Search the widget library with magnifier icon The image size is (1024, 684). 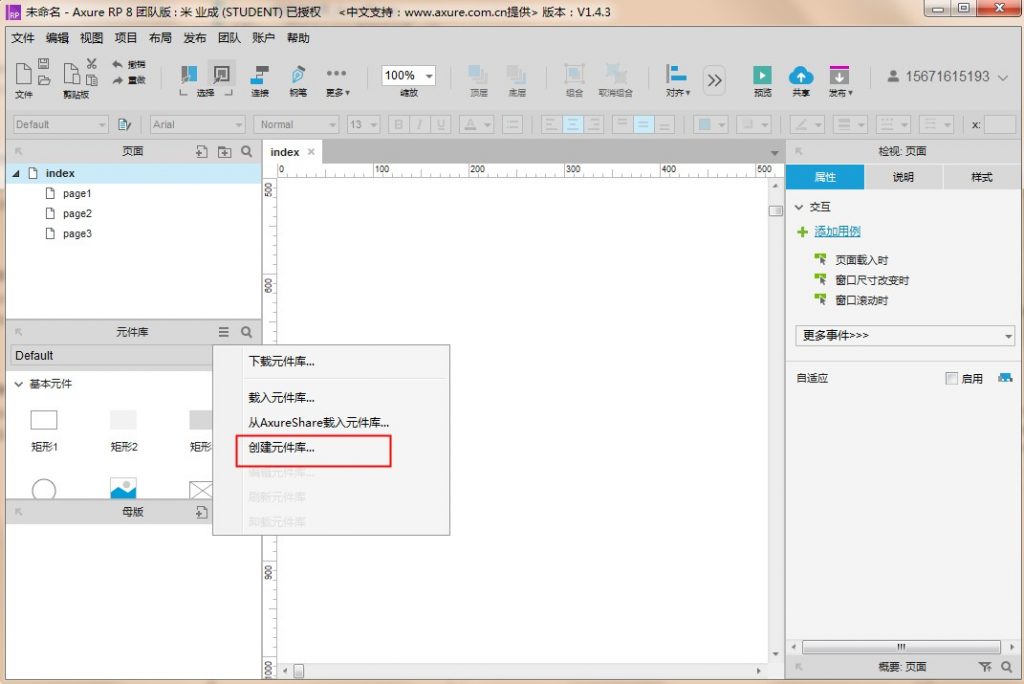tap(246, 332)
